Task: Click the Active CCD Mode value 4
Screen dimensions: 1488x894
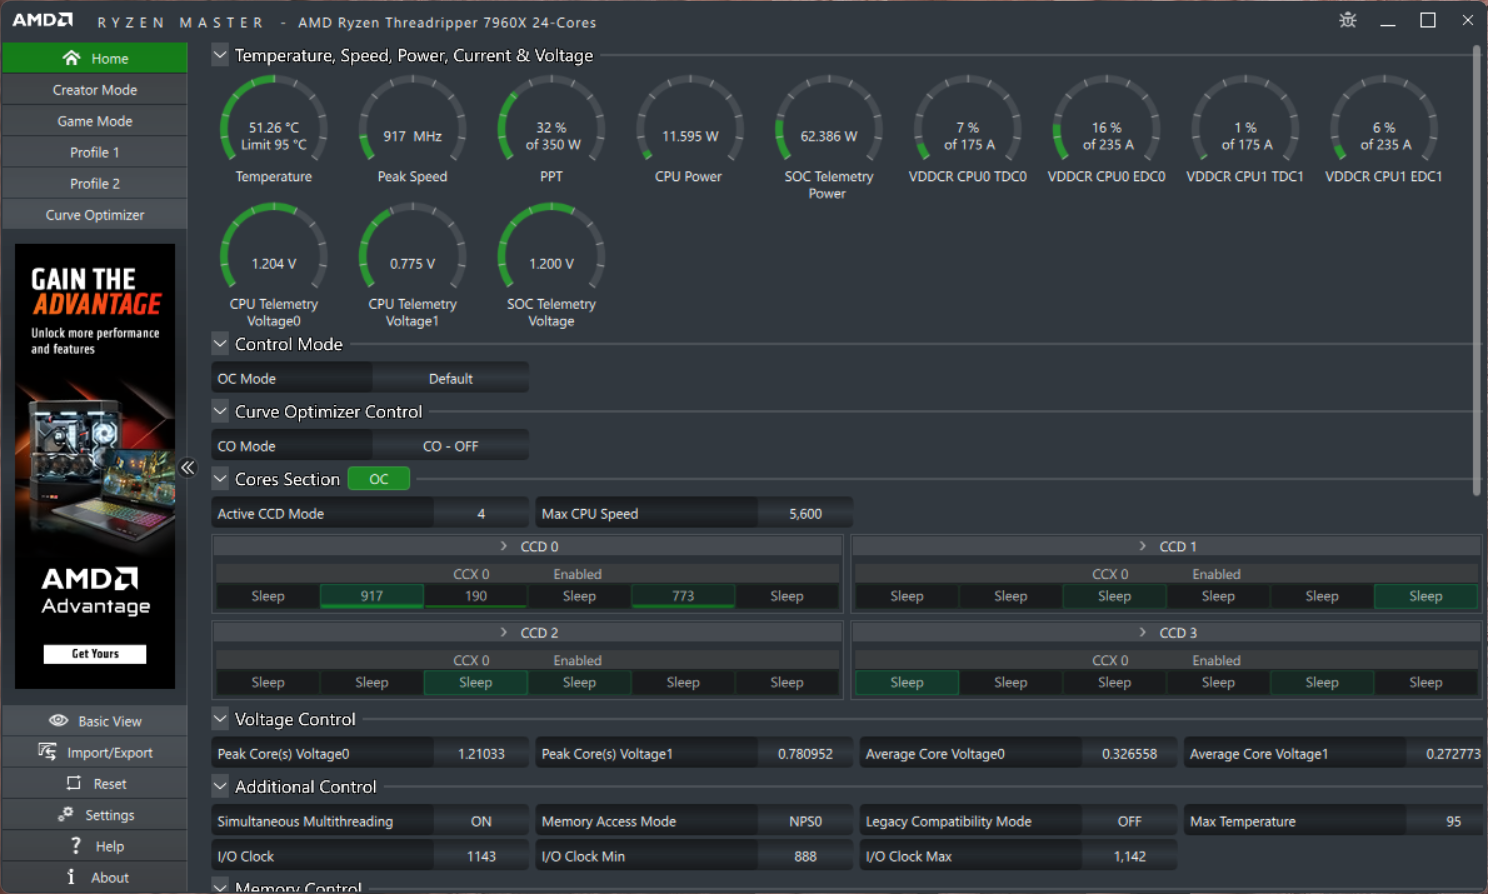Action: tap(481, 513)
